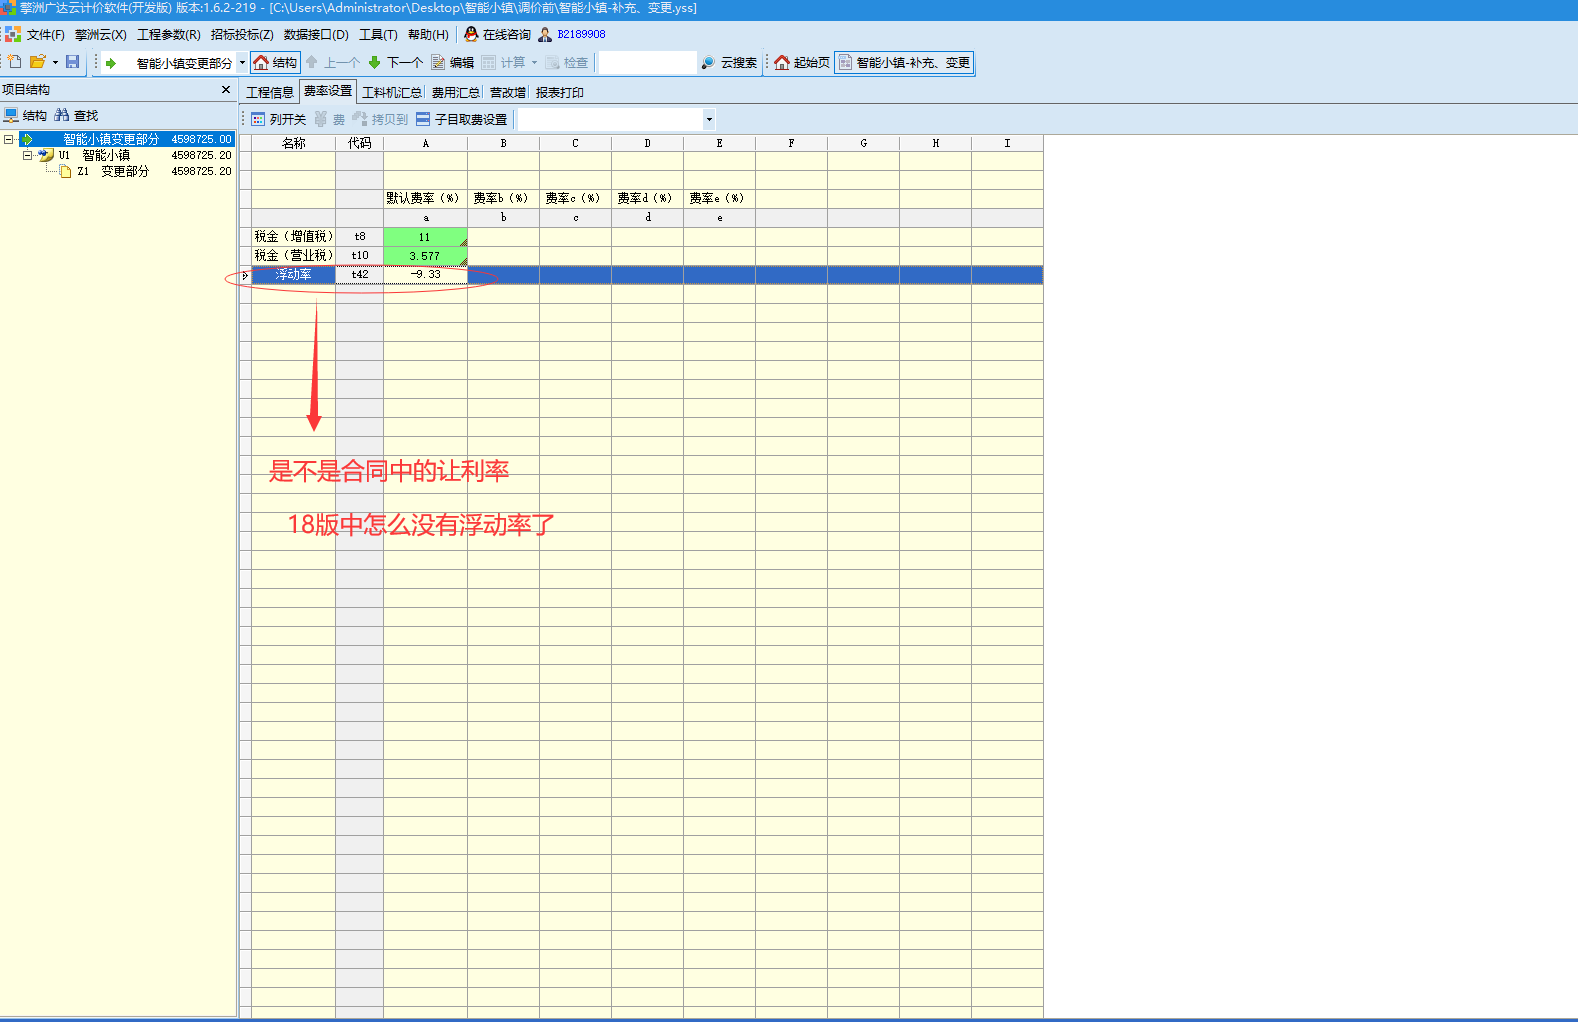Viewport: 1578px width, 1022px height.
Task: Collapse the 智能小镇变更部分 root tree node
Action: click(x=9, y=139)
